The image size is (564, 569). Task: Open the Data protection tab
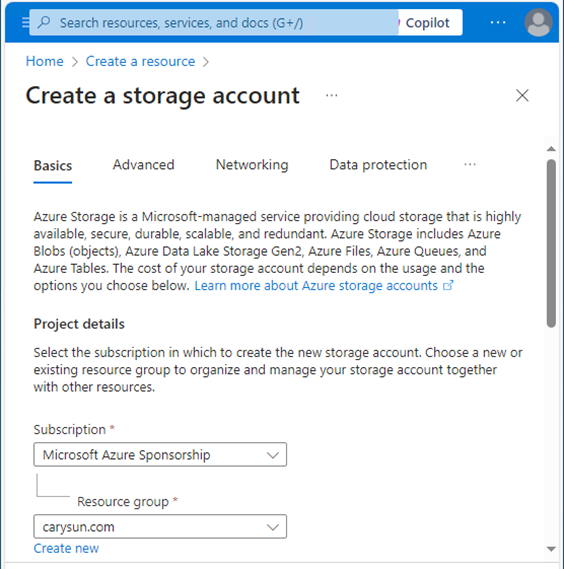[x=378, y=165]
